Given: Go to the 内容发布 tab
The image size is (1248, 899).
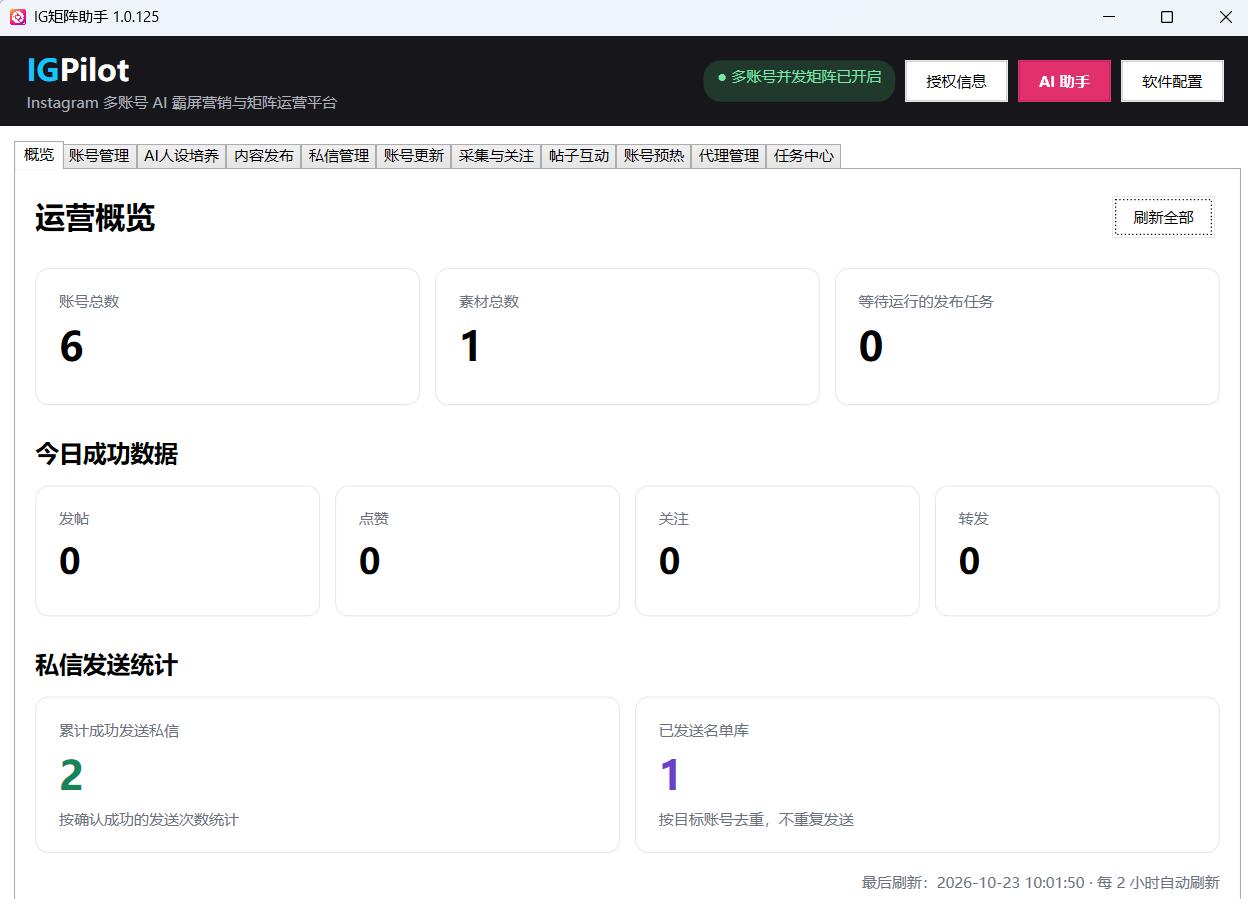Looking at the screenshot, I should pyautogui.click(x=264, y=156).
